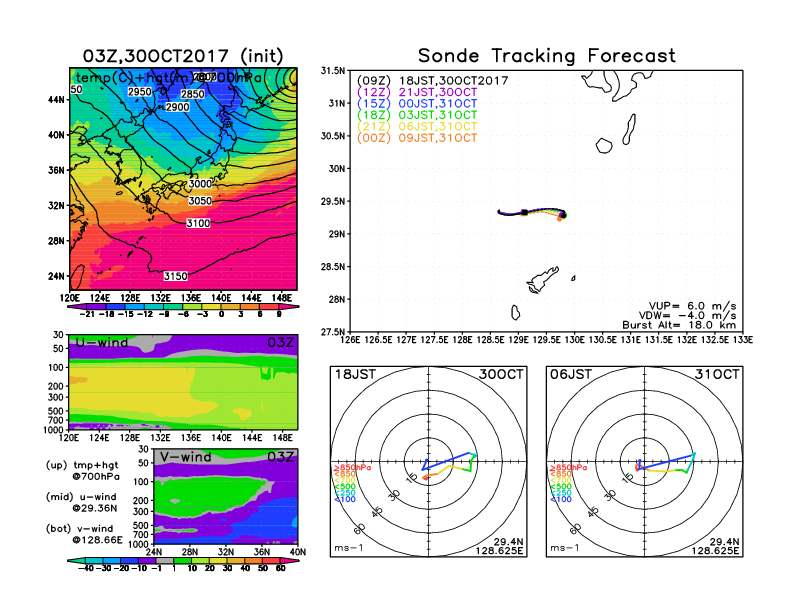Click the "129E" tracking map longitude label
The image size is (792, 612).
tap(518, 340)
